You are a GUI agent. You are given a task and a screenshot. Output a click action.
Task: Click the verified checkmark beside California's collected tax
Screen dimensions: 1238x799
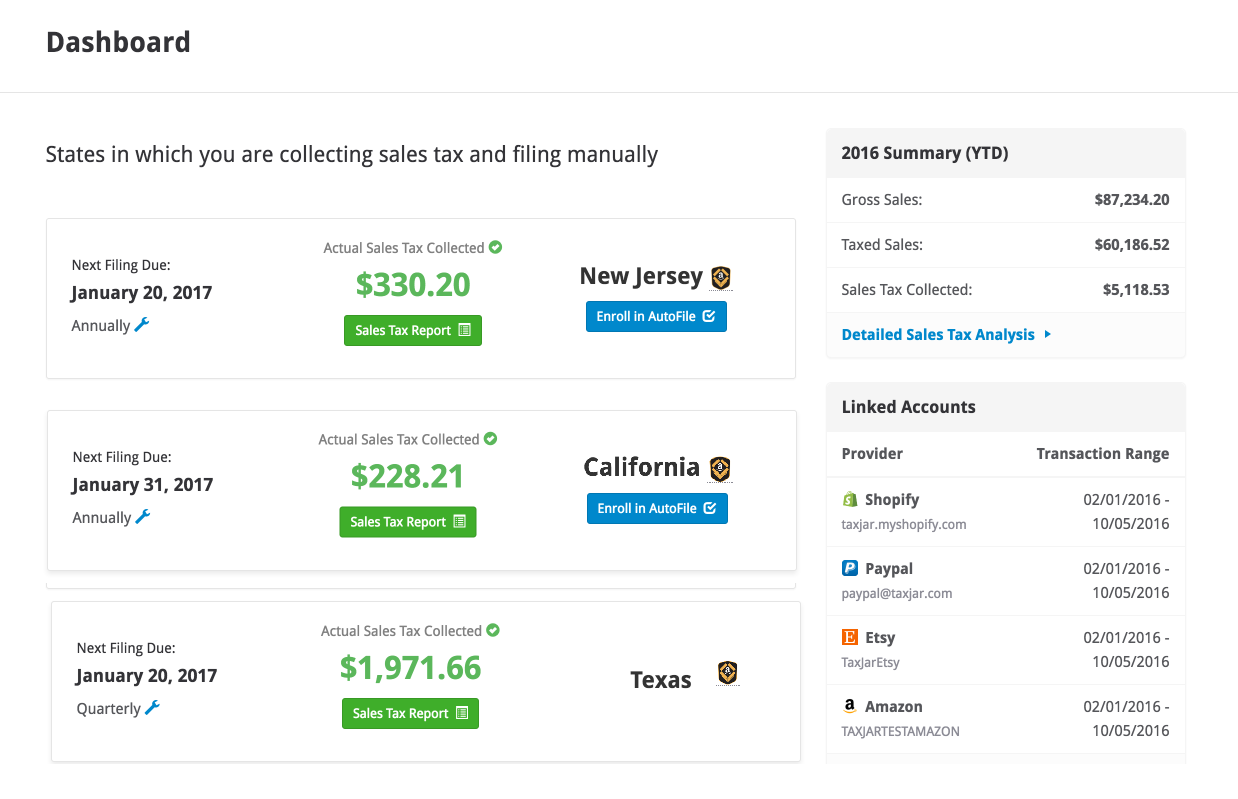pos(491,439)
